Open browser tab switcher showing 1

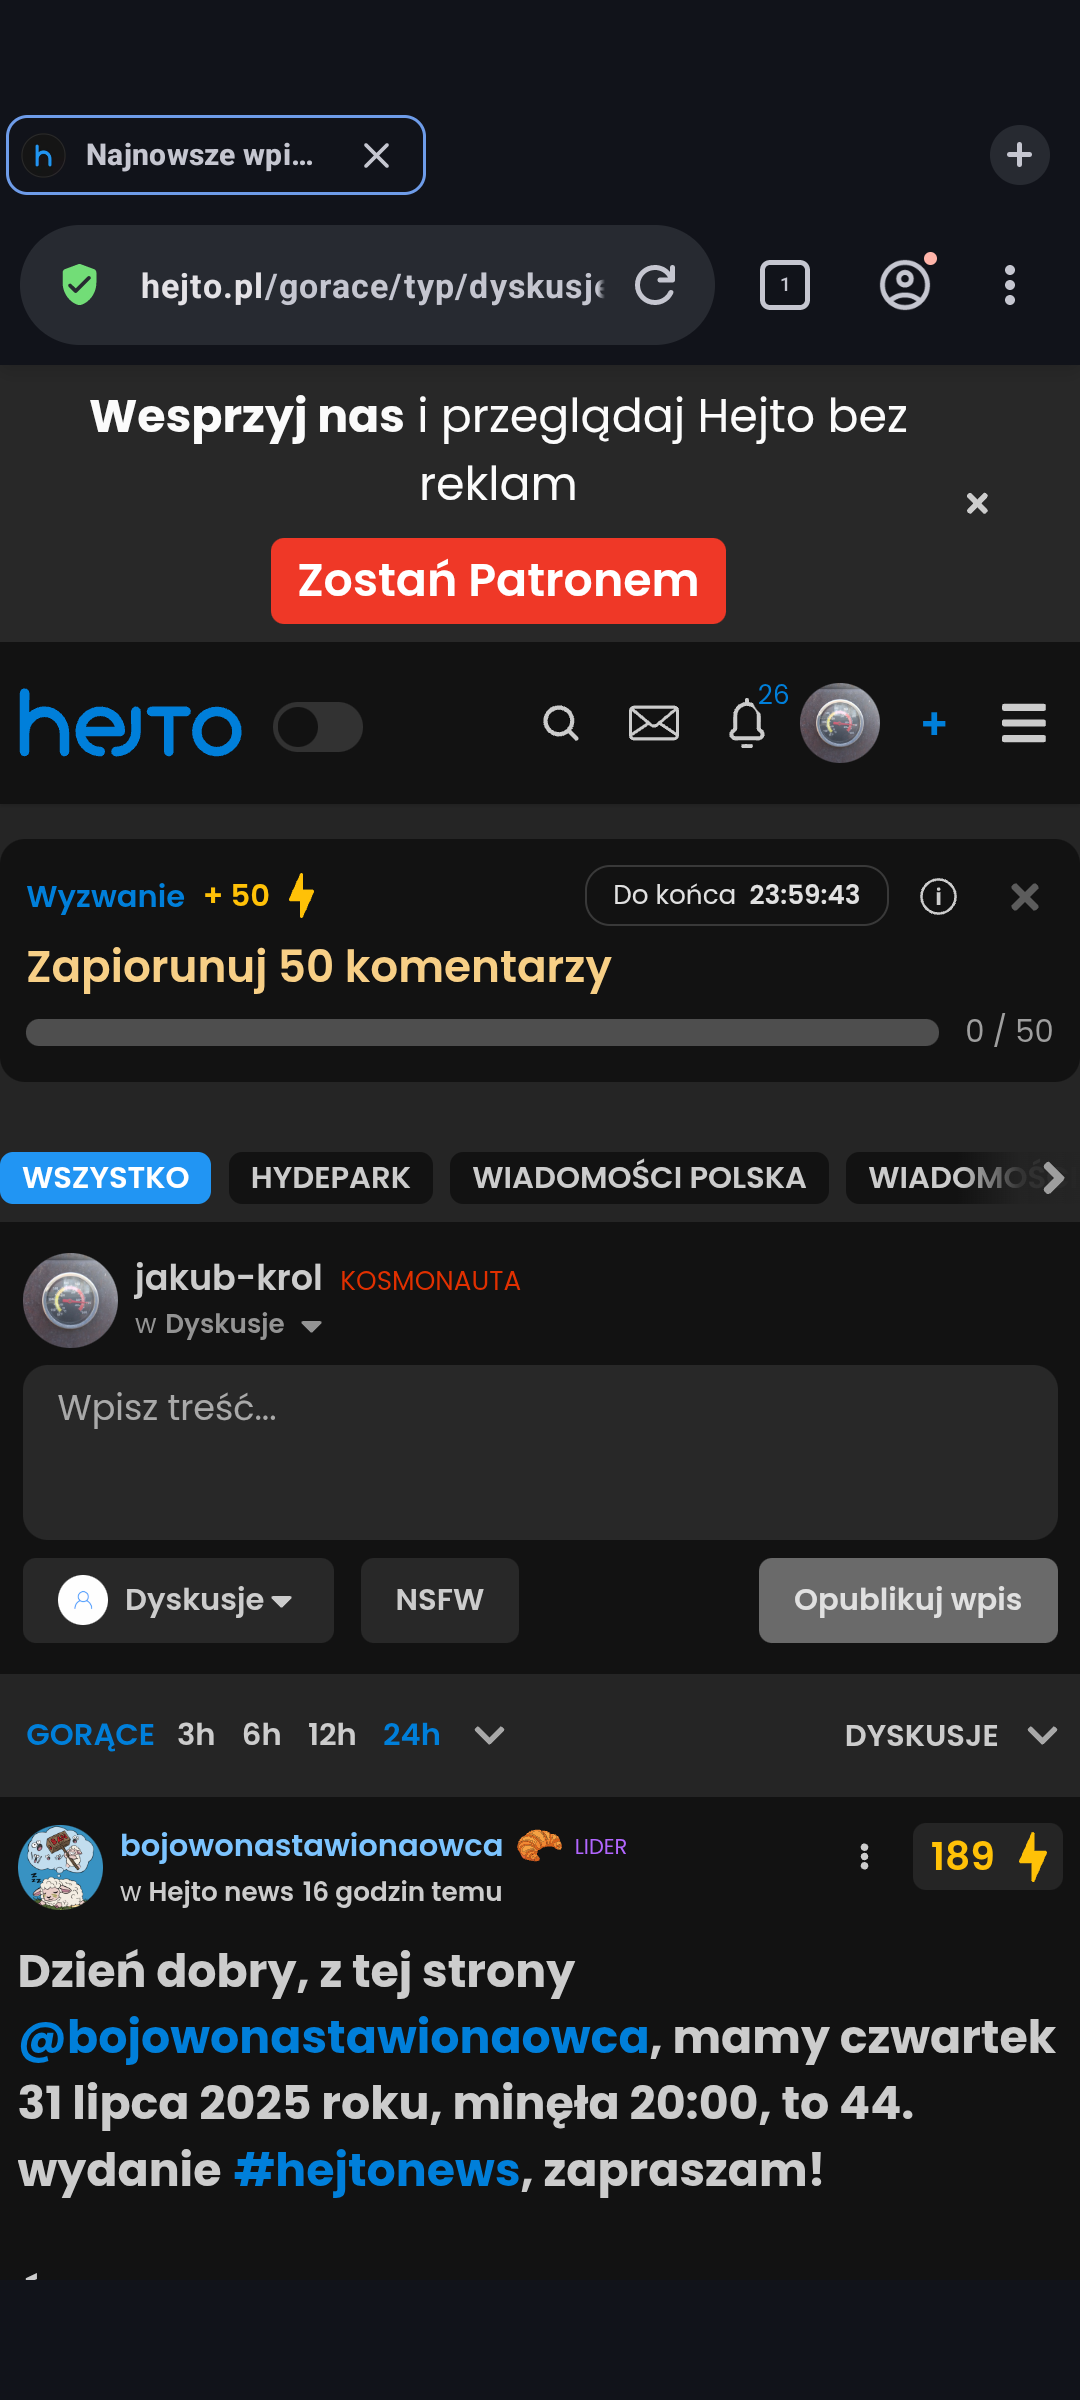pyautogui.click(x=785, y=285)
